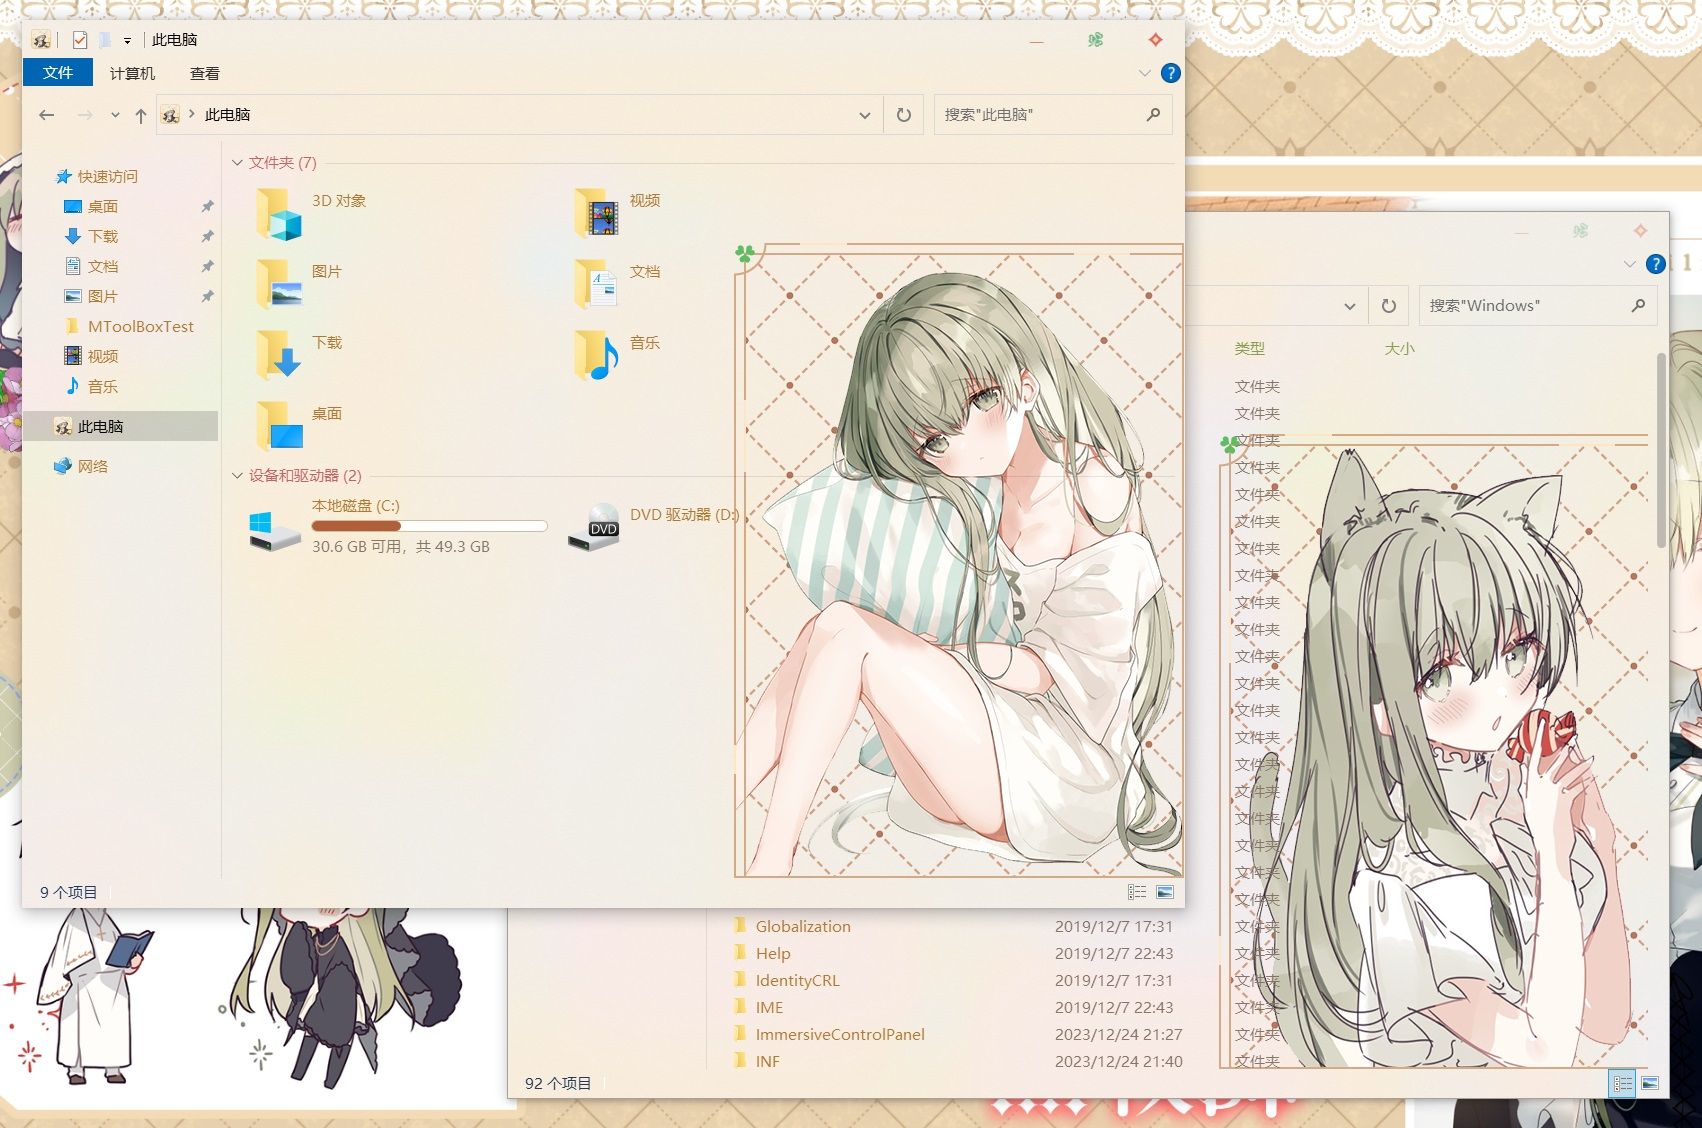Viewport: 1702px width, 1128px height.
Task: Open the 音乐 folder in main pane
Action: [x=597, y=355]
